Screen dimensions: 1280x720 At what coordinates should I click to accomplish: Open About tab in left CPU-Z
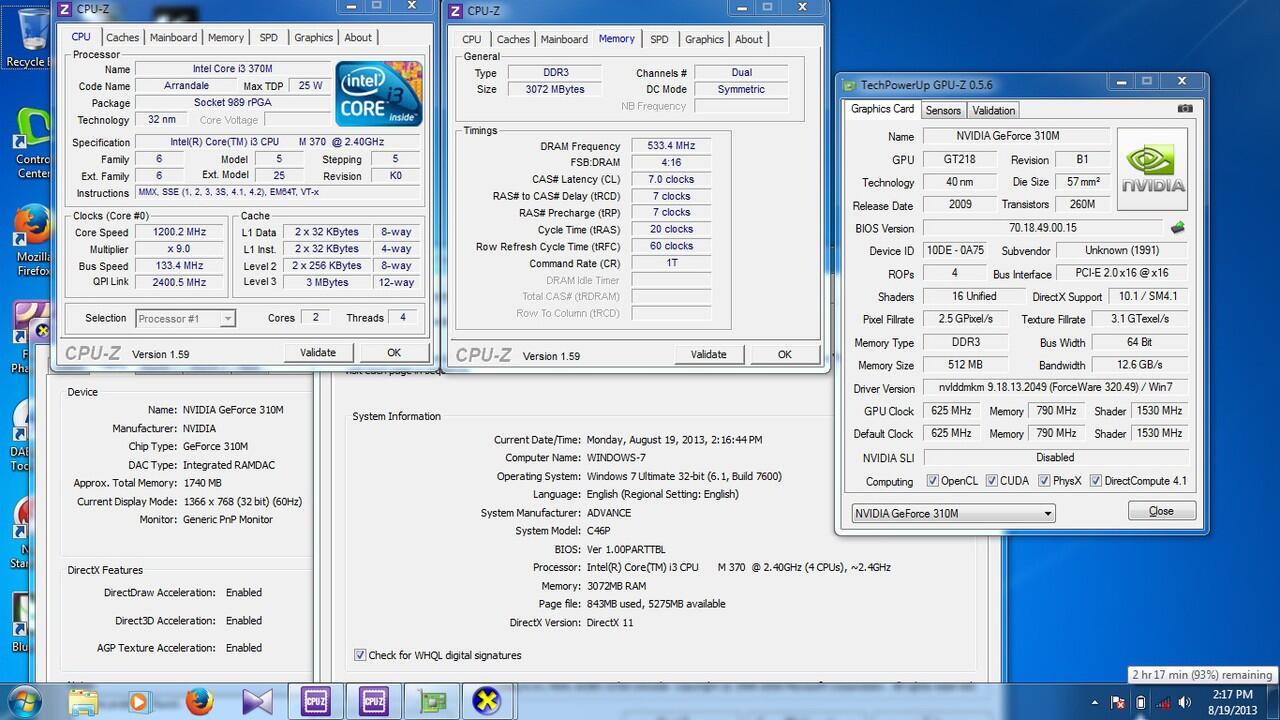pos(358,38)
